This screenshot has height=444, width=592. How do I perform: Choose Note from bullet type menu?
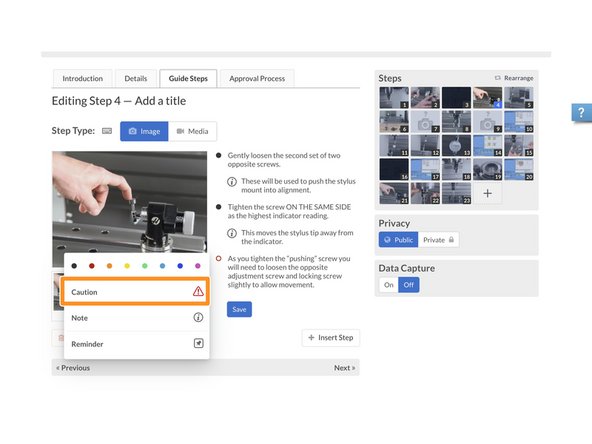point(137,318)
